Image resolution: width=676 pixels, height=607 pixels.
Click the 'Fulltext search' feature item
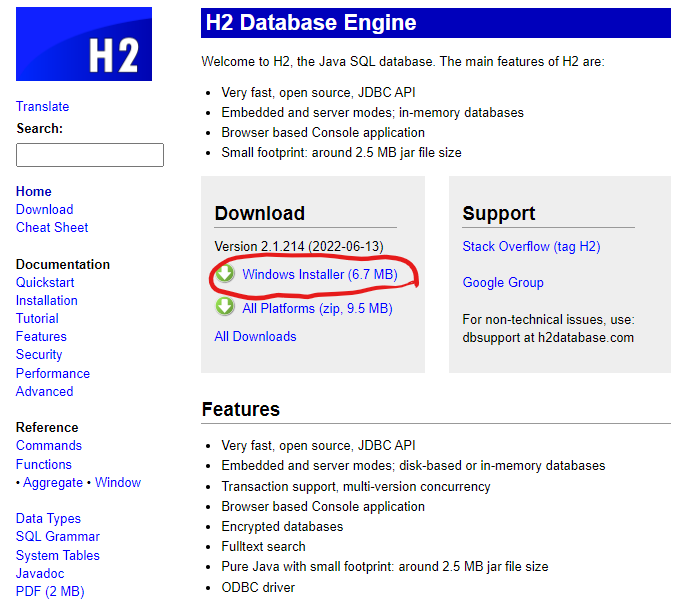click(x=263, y=547)
